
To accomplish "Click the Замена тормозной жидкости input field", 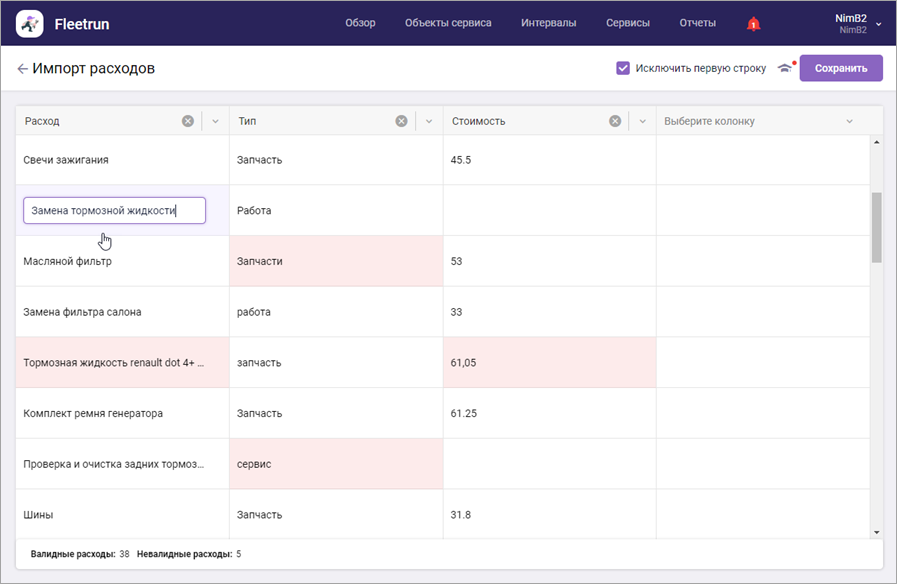I will [114, 211].
